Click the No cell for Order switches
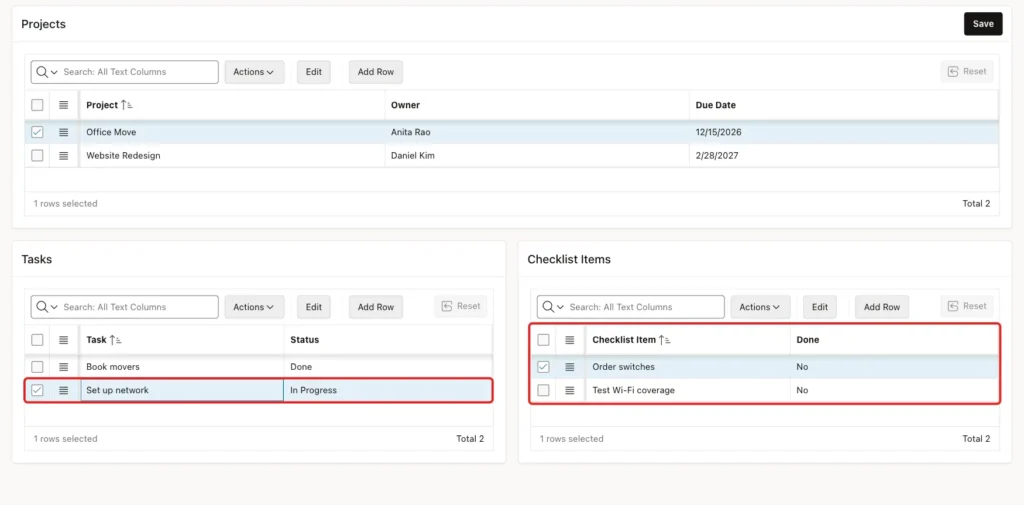 pos(894,367)
